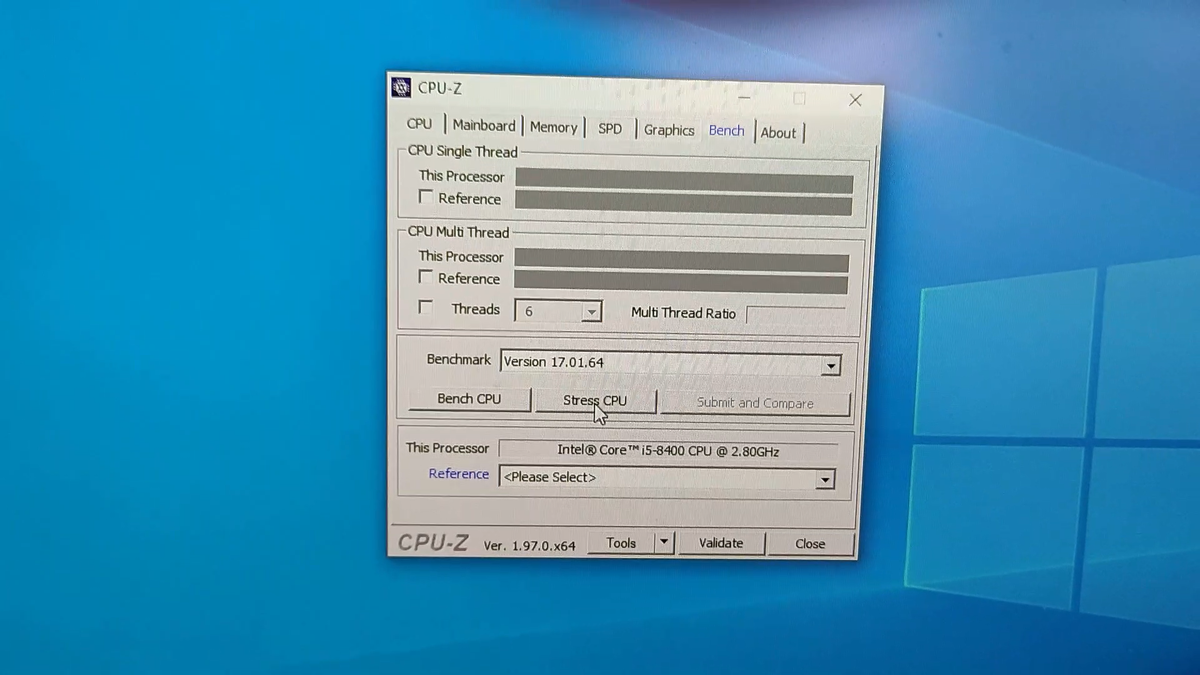Minimize the CPU-Z window
This screenshot has height=675, width=1200.
pyautogui.click(x=744, y=97)
